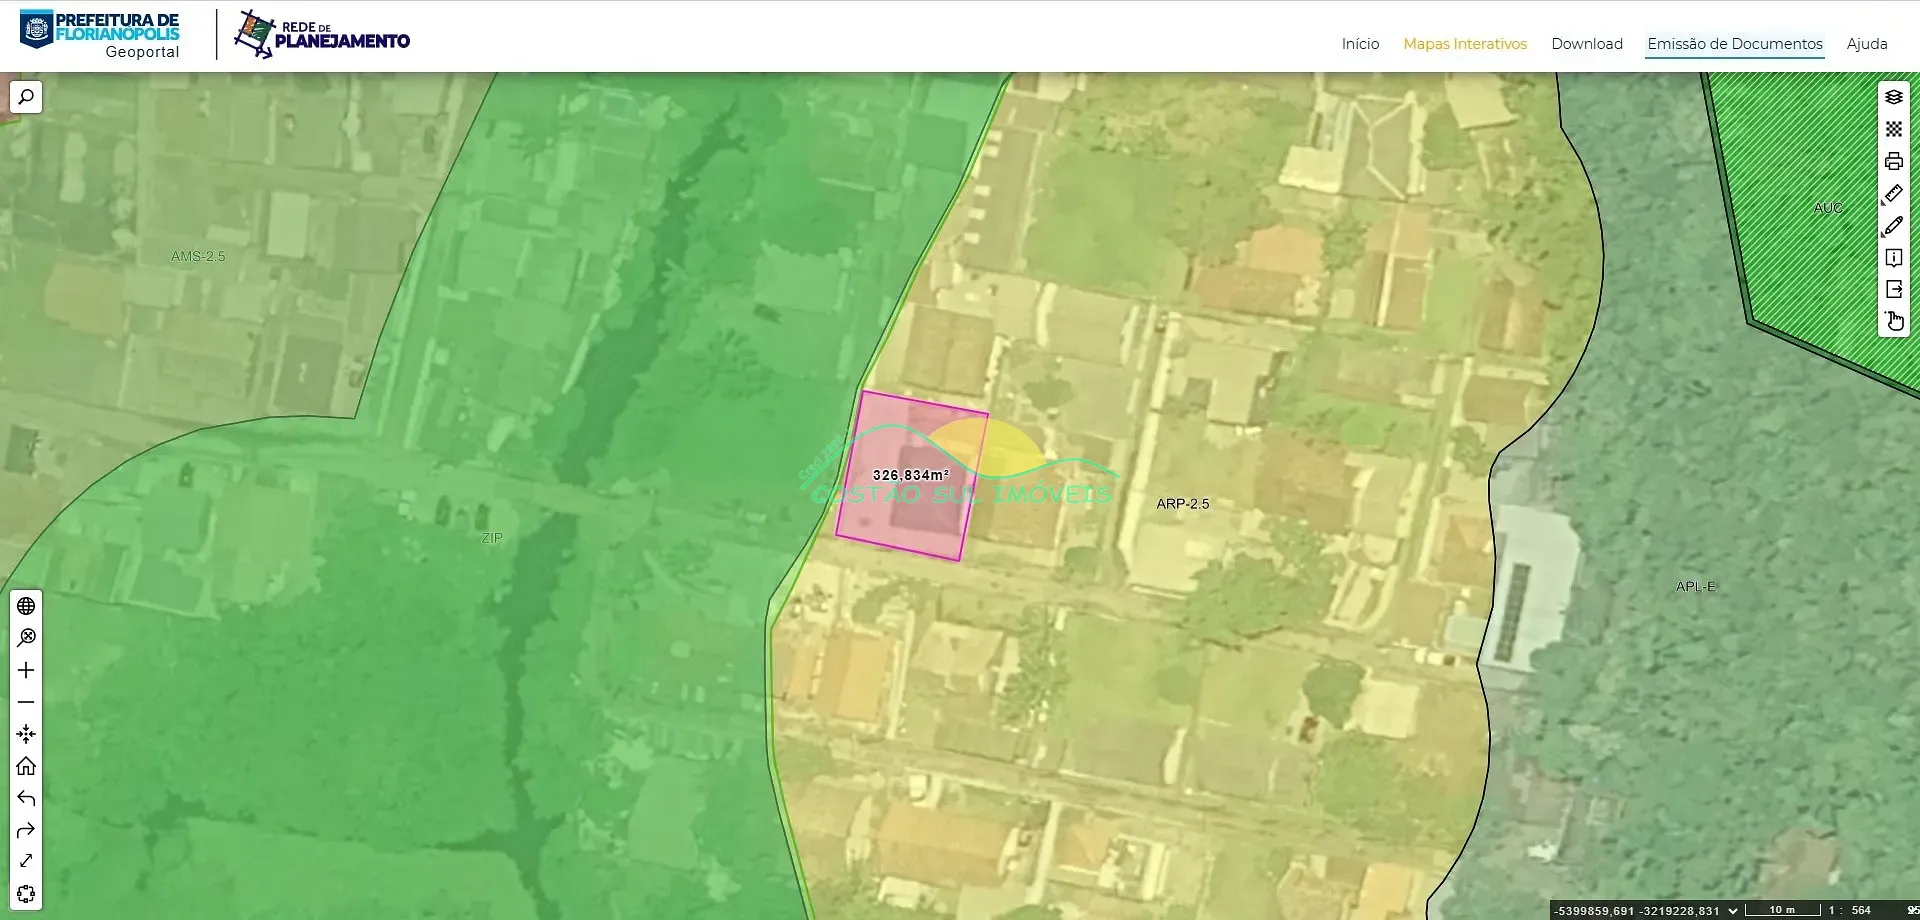Open the layers stack panel

click(1894, 97)
